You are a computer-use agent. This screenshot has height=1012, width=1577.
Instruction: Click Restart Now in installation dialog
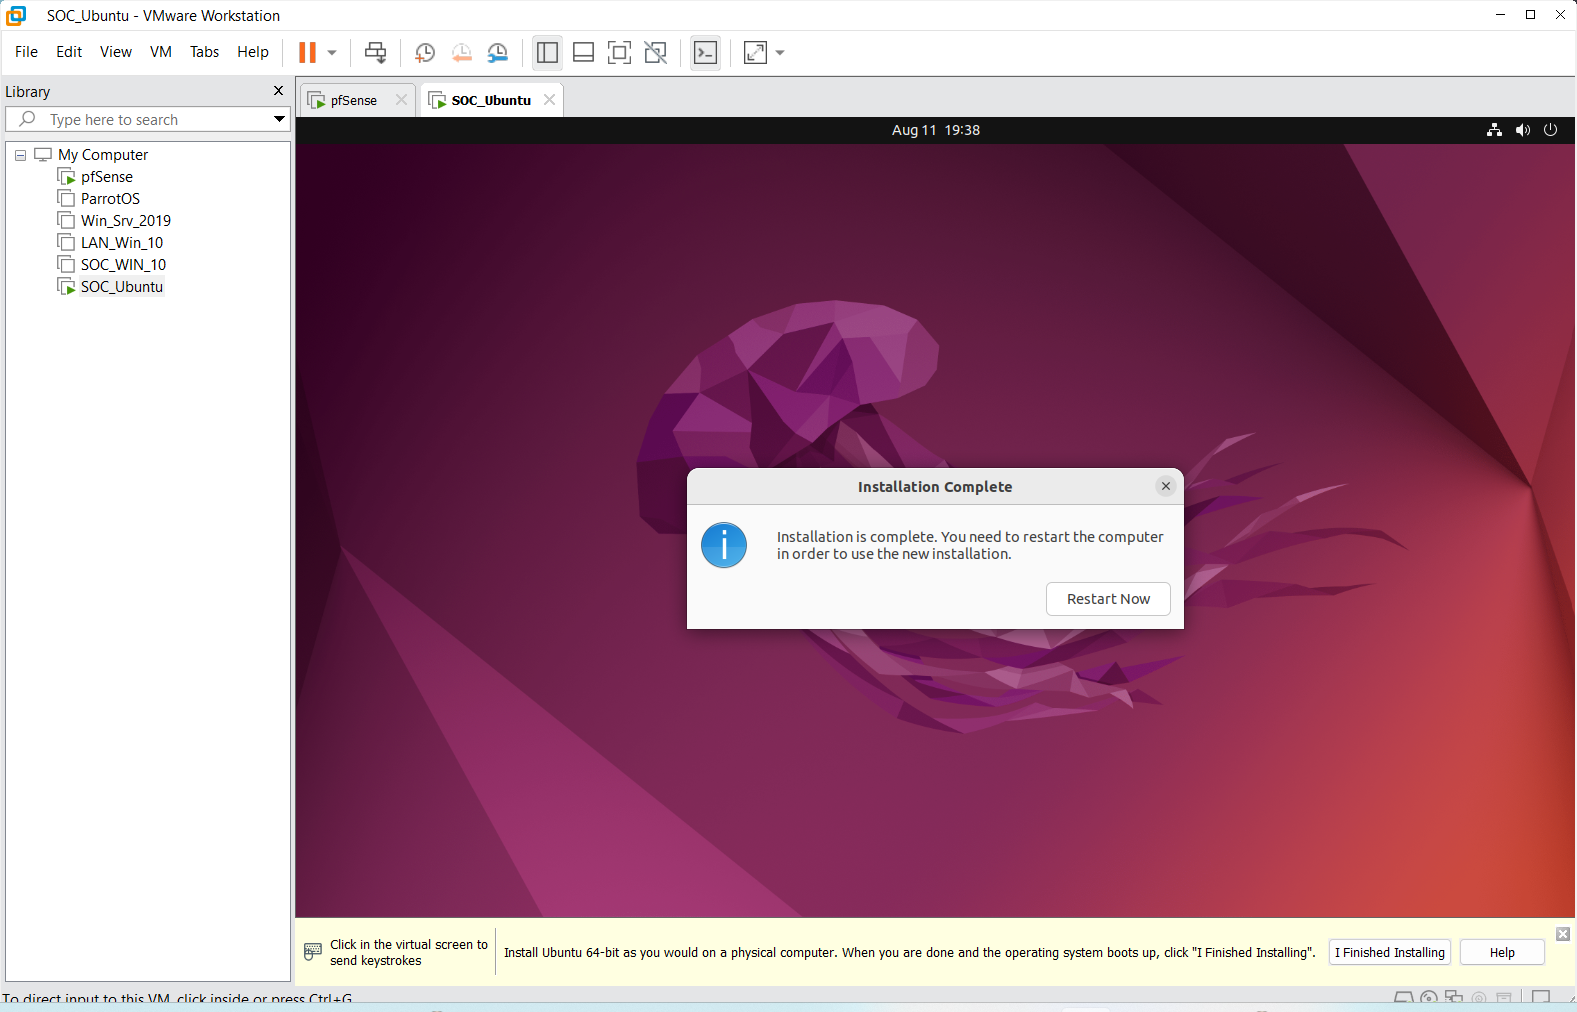click(1108, 599)
